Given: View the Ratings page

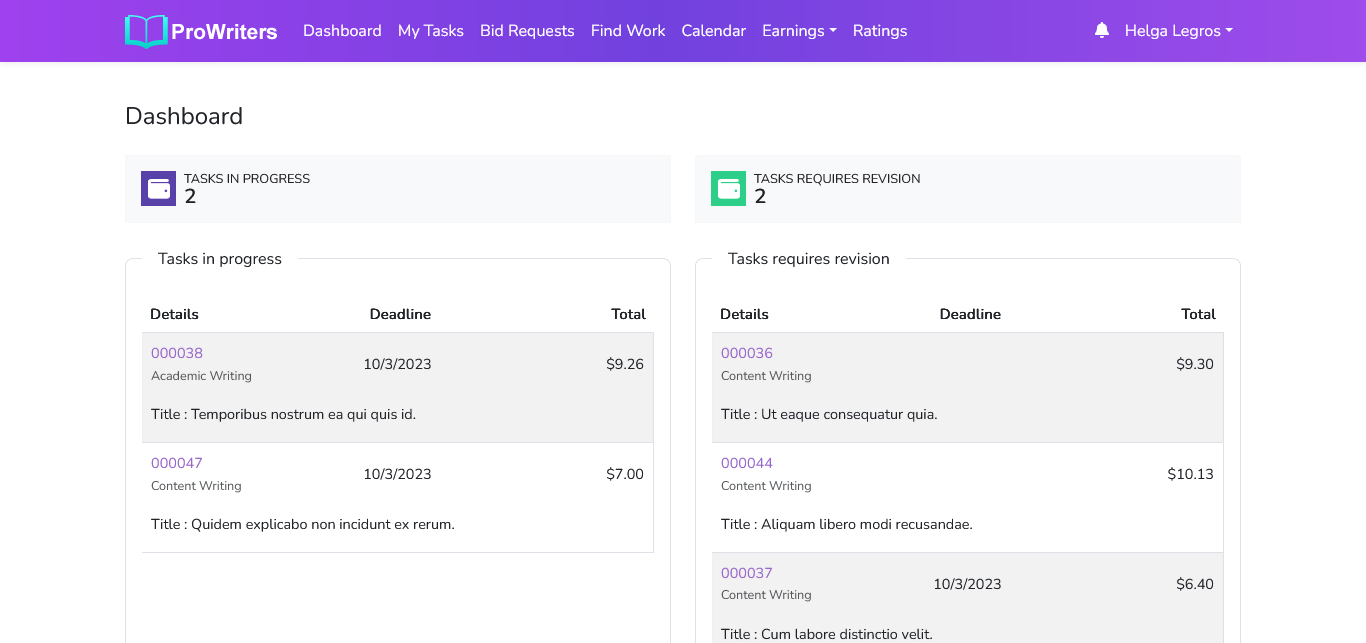Looking at the screenshot, I should pyautogui.click(x=880, y=31).
